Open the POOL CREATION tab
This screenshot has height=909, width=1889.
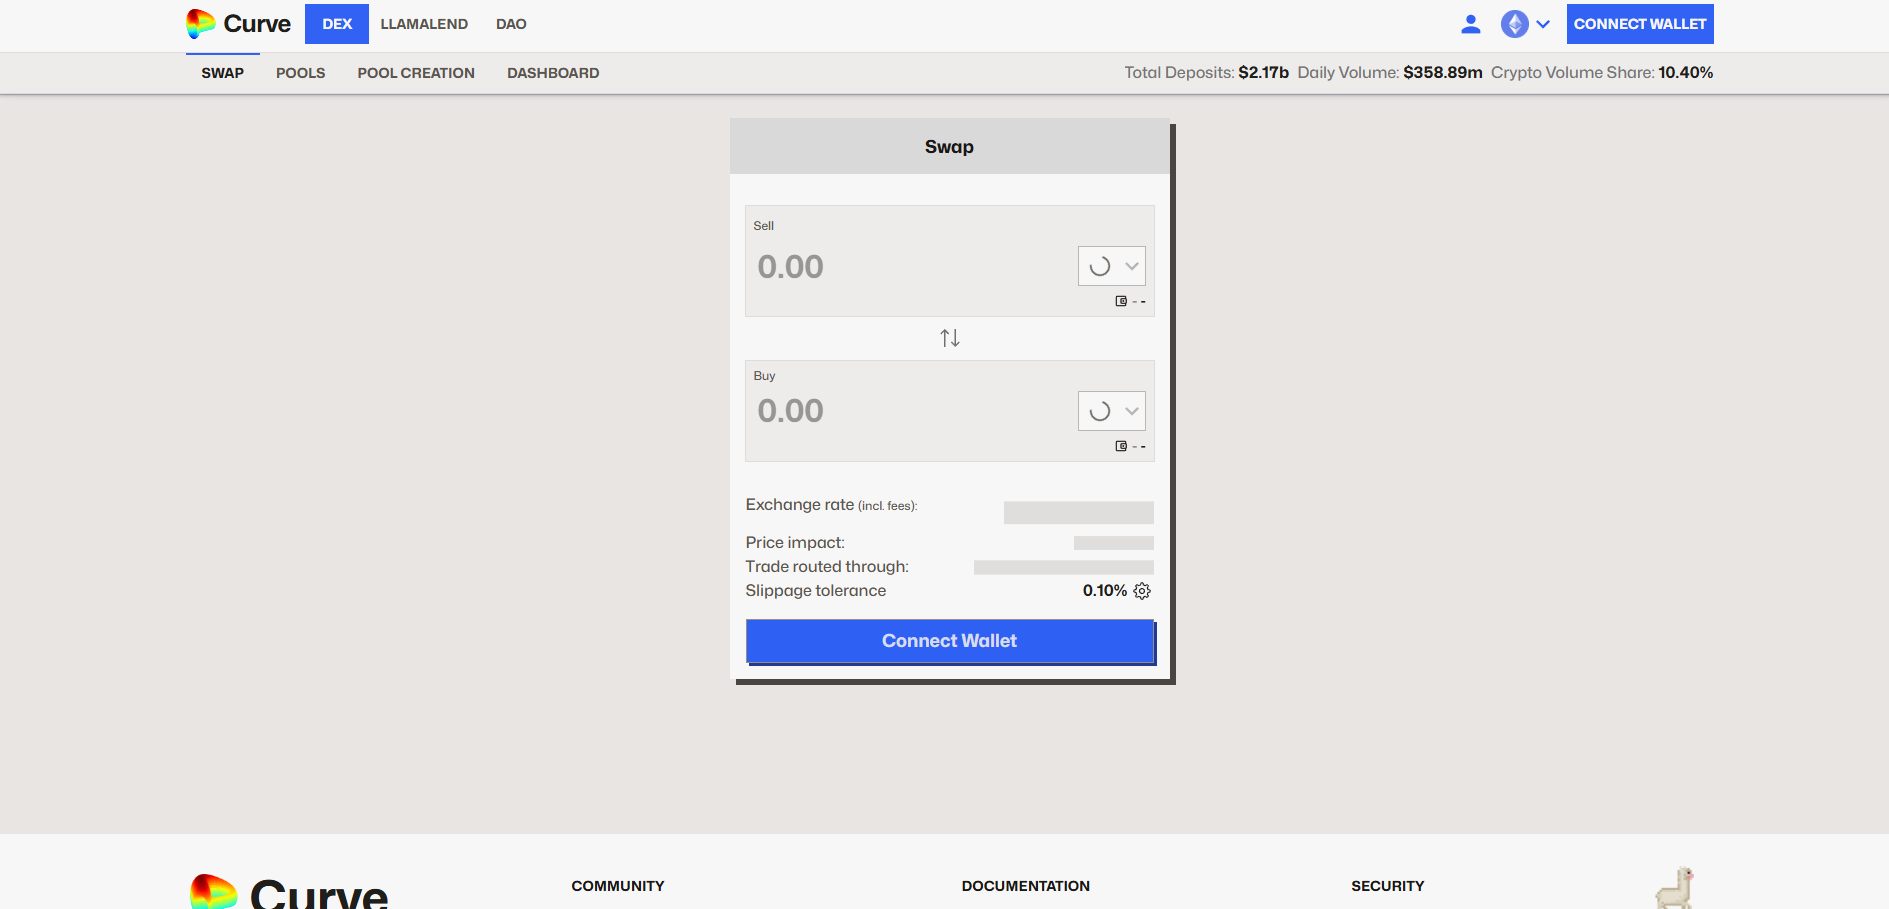coord(416,73)
